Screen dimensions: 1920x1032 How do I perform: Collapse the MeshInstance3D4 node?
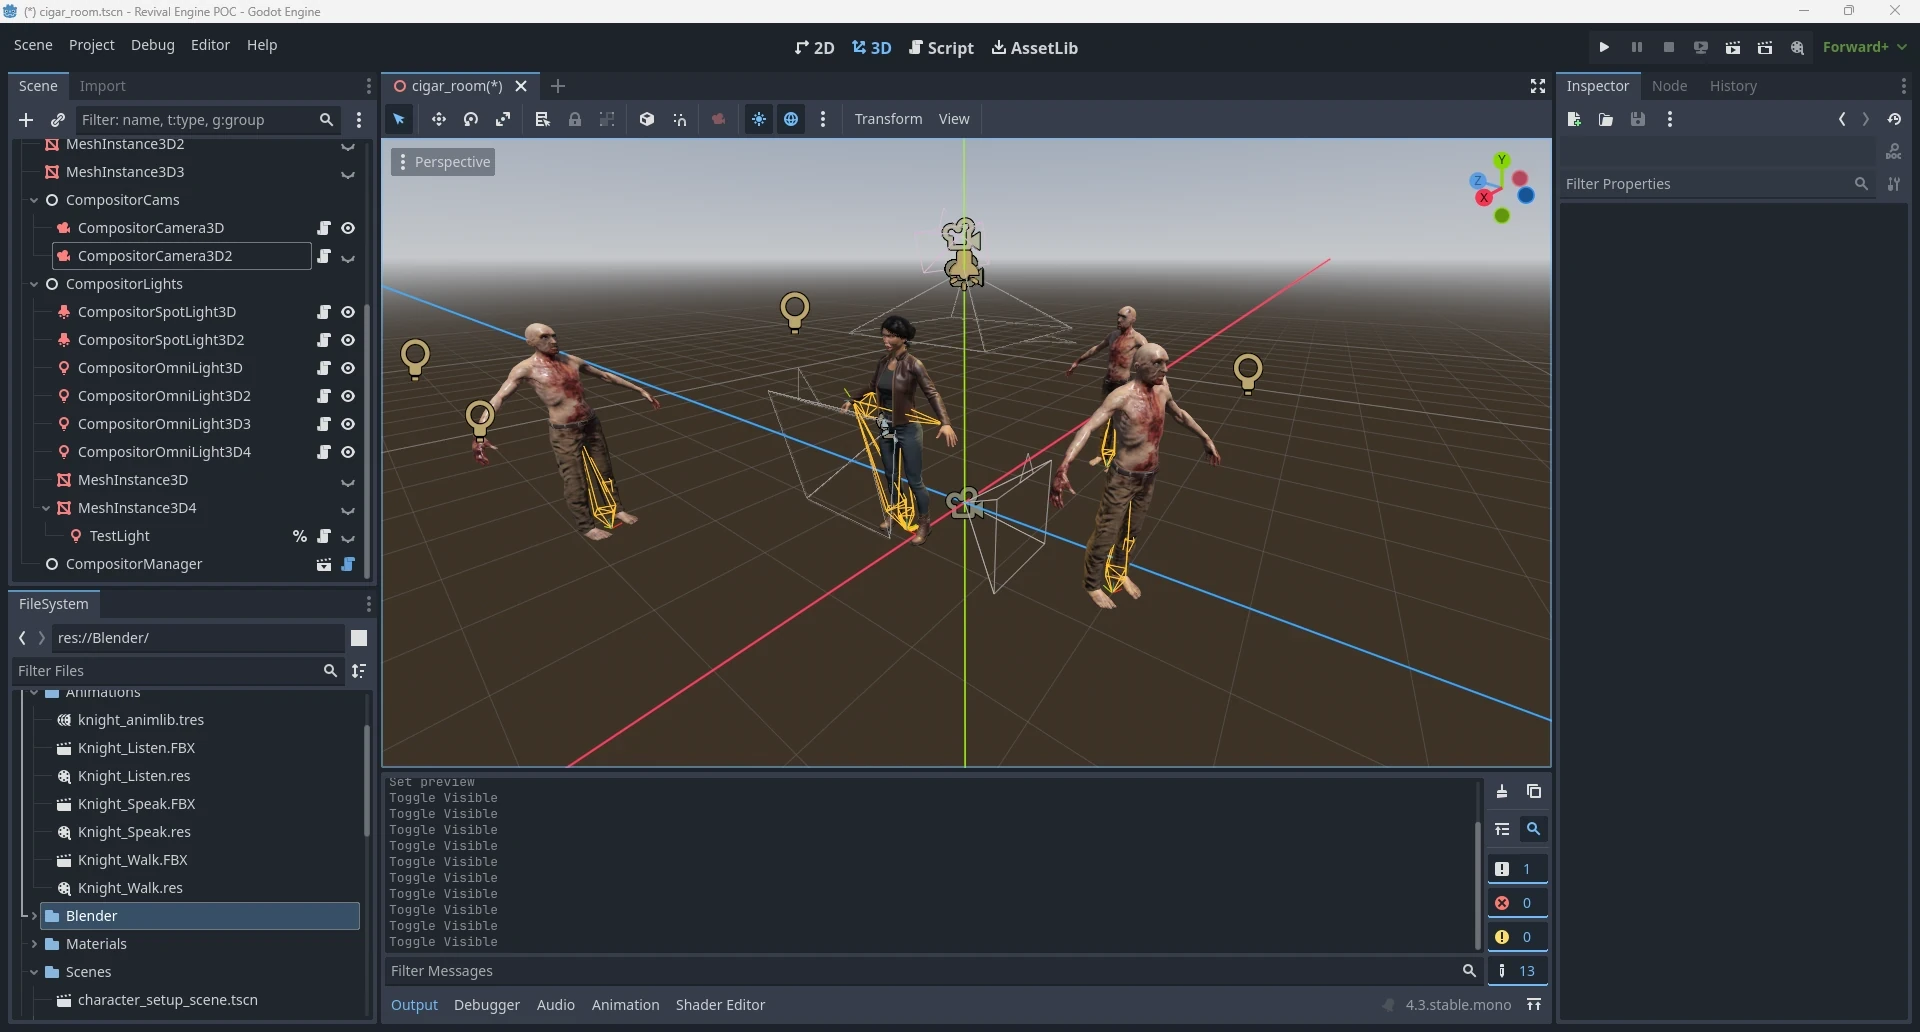(x=46, y=508)
